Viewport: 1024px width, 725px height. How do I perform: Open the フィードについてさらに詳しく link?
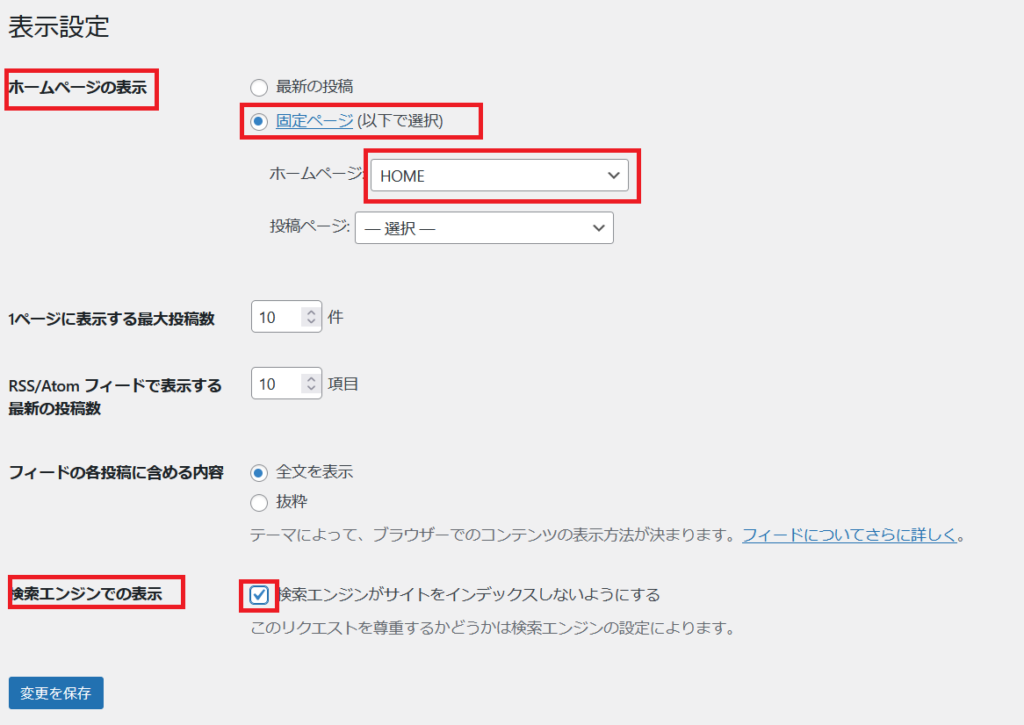(849, 535)
